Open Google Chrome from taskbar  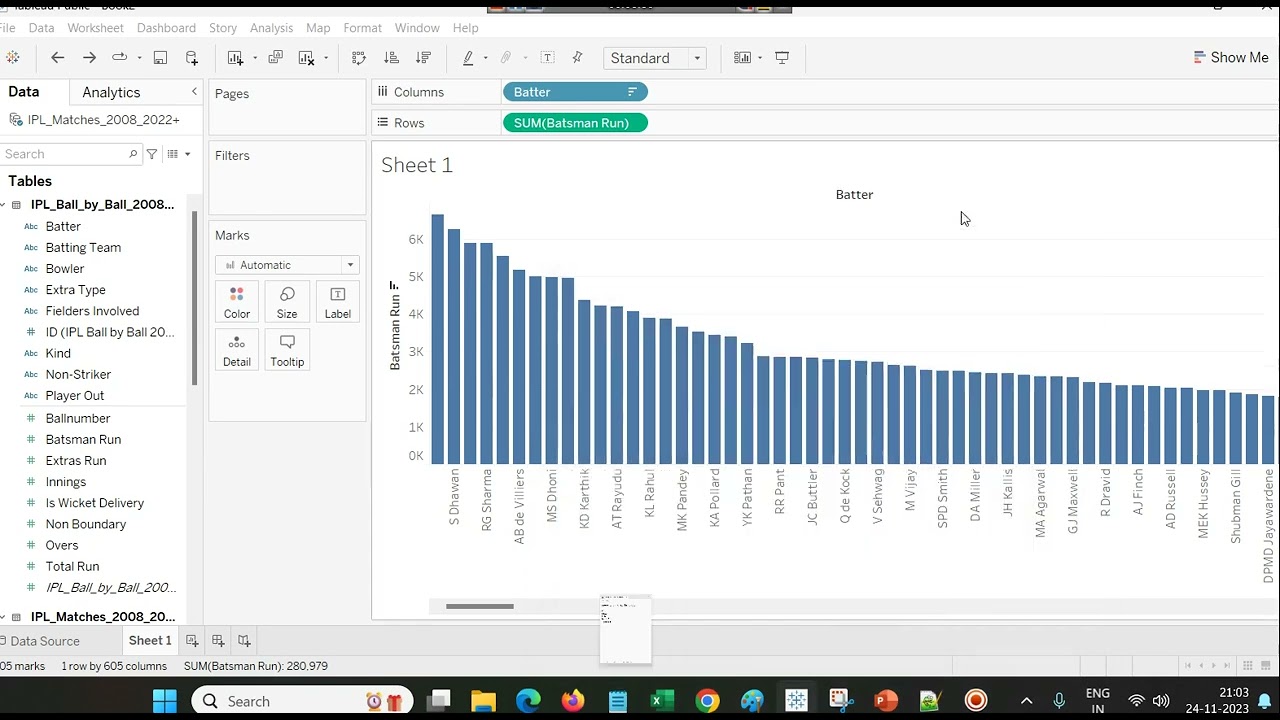pos(707,701)
